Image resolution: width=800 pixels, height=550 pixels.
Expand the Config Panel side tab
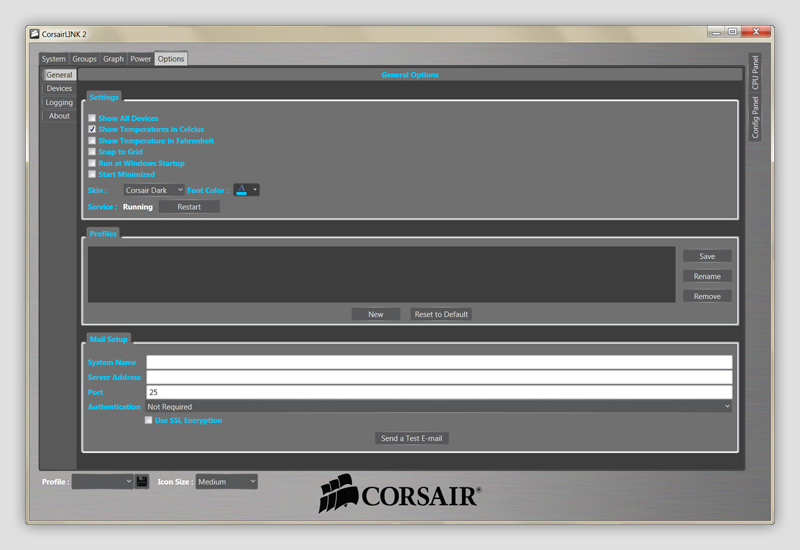pos(755,117)
